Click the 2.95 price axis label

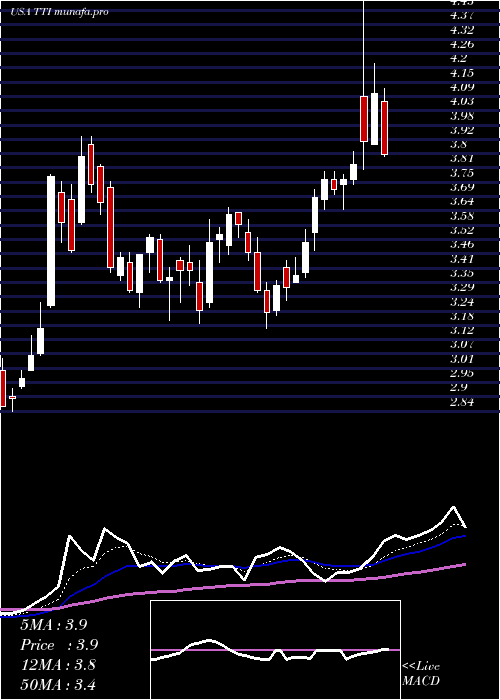click(x=463, y=373)
